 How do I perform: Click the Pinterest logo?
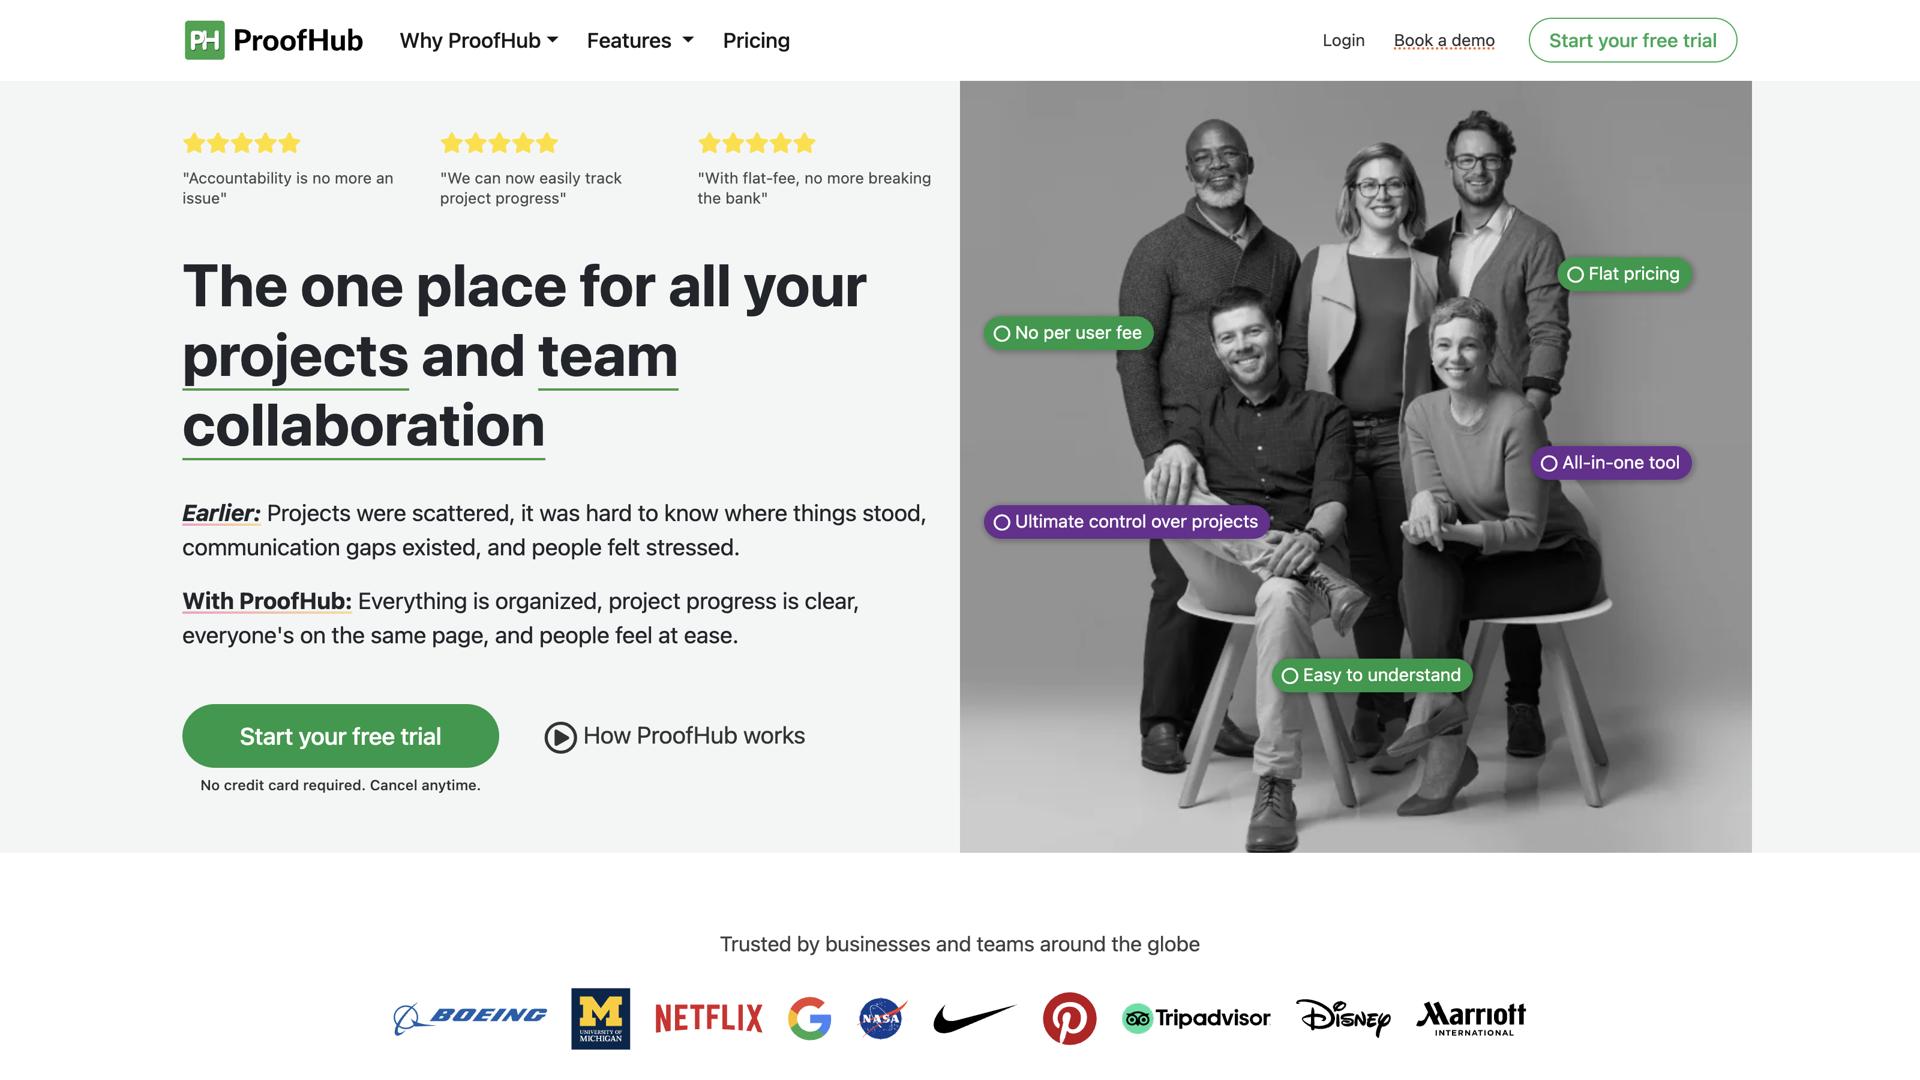click(1069, 1017)
